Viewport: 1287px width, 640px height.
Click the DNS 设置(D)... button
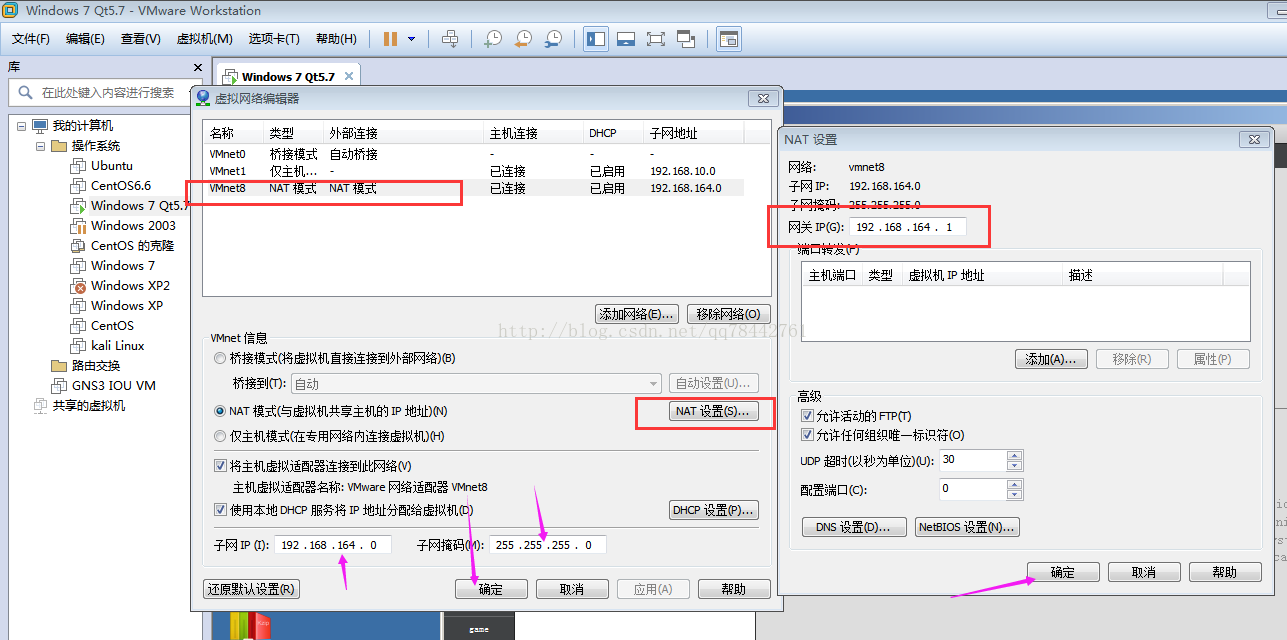[x=854, y=527]
